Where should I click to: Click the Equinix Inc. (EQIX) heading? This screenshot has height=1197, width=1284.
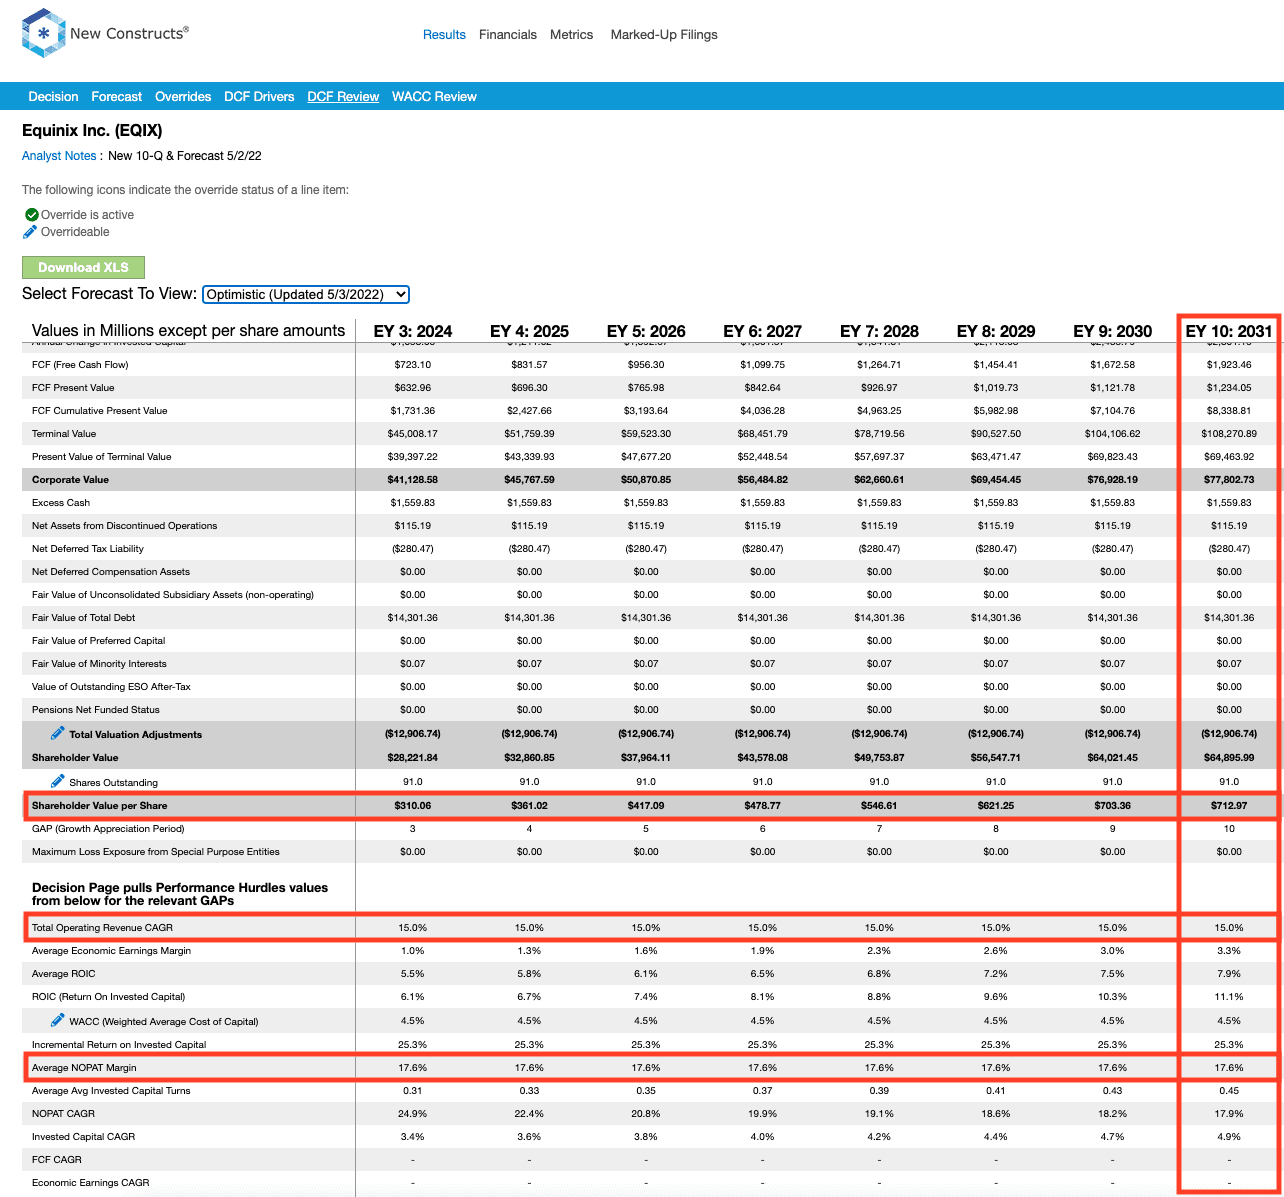click(92, 130)
